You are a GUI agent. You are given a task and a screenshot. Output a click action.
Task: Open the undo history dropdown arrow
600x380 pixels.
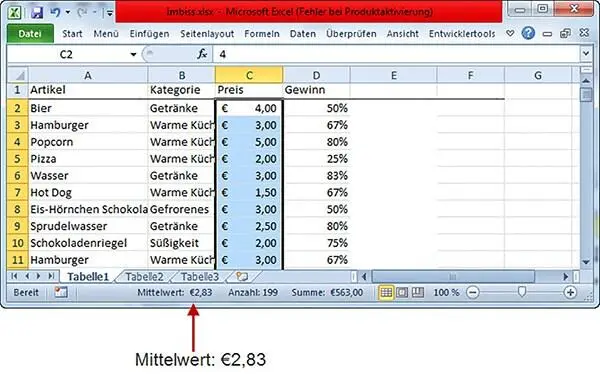[x=68, y=13]
